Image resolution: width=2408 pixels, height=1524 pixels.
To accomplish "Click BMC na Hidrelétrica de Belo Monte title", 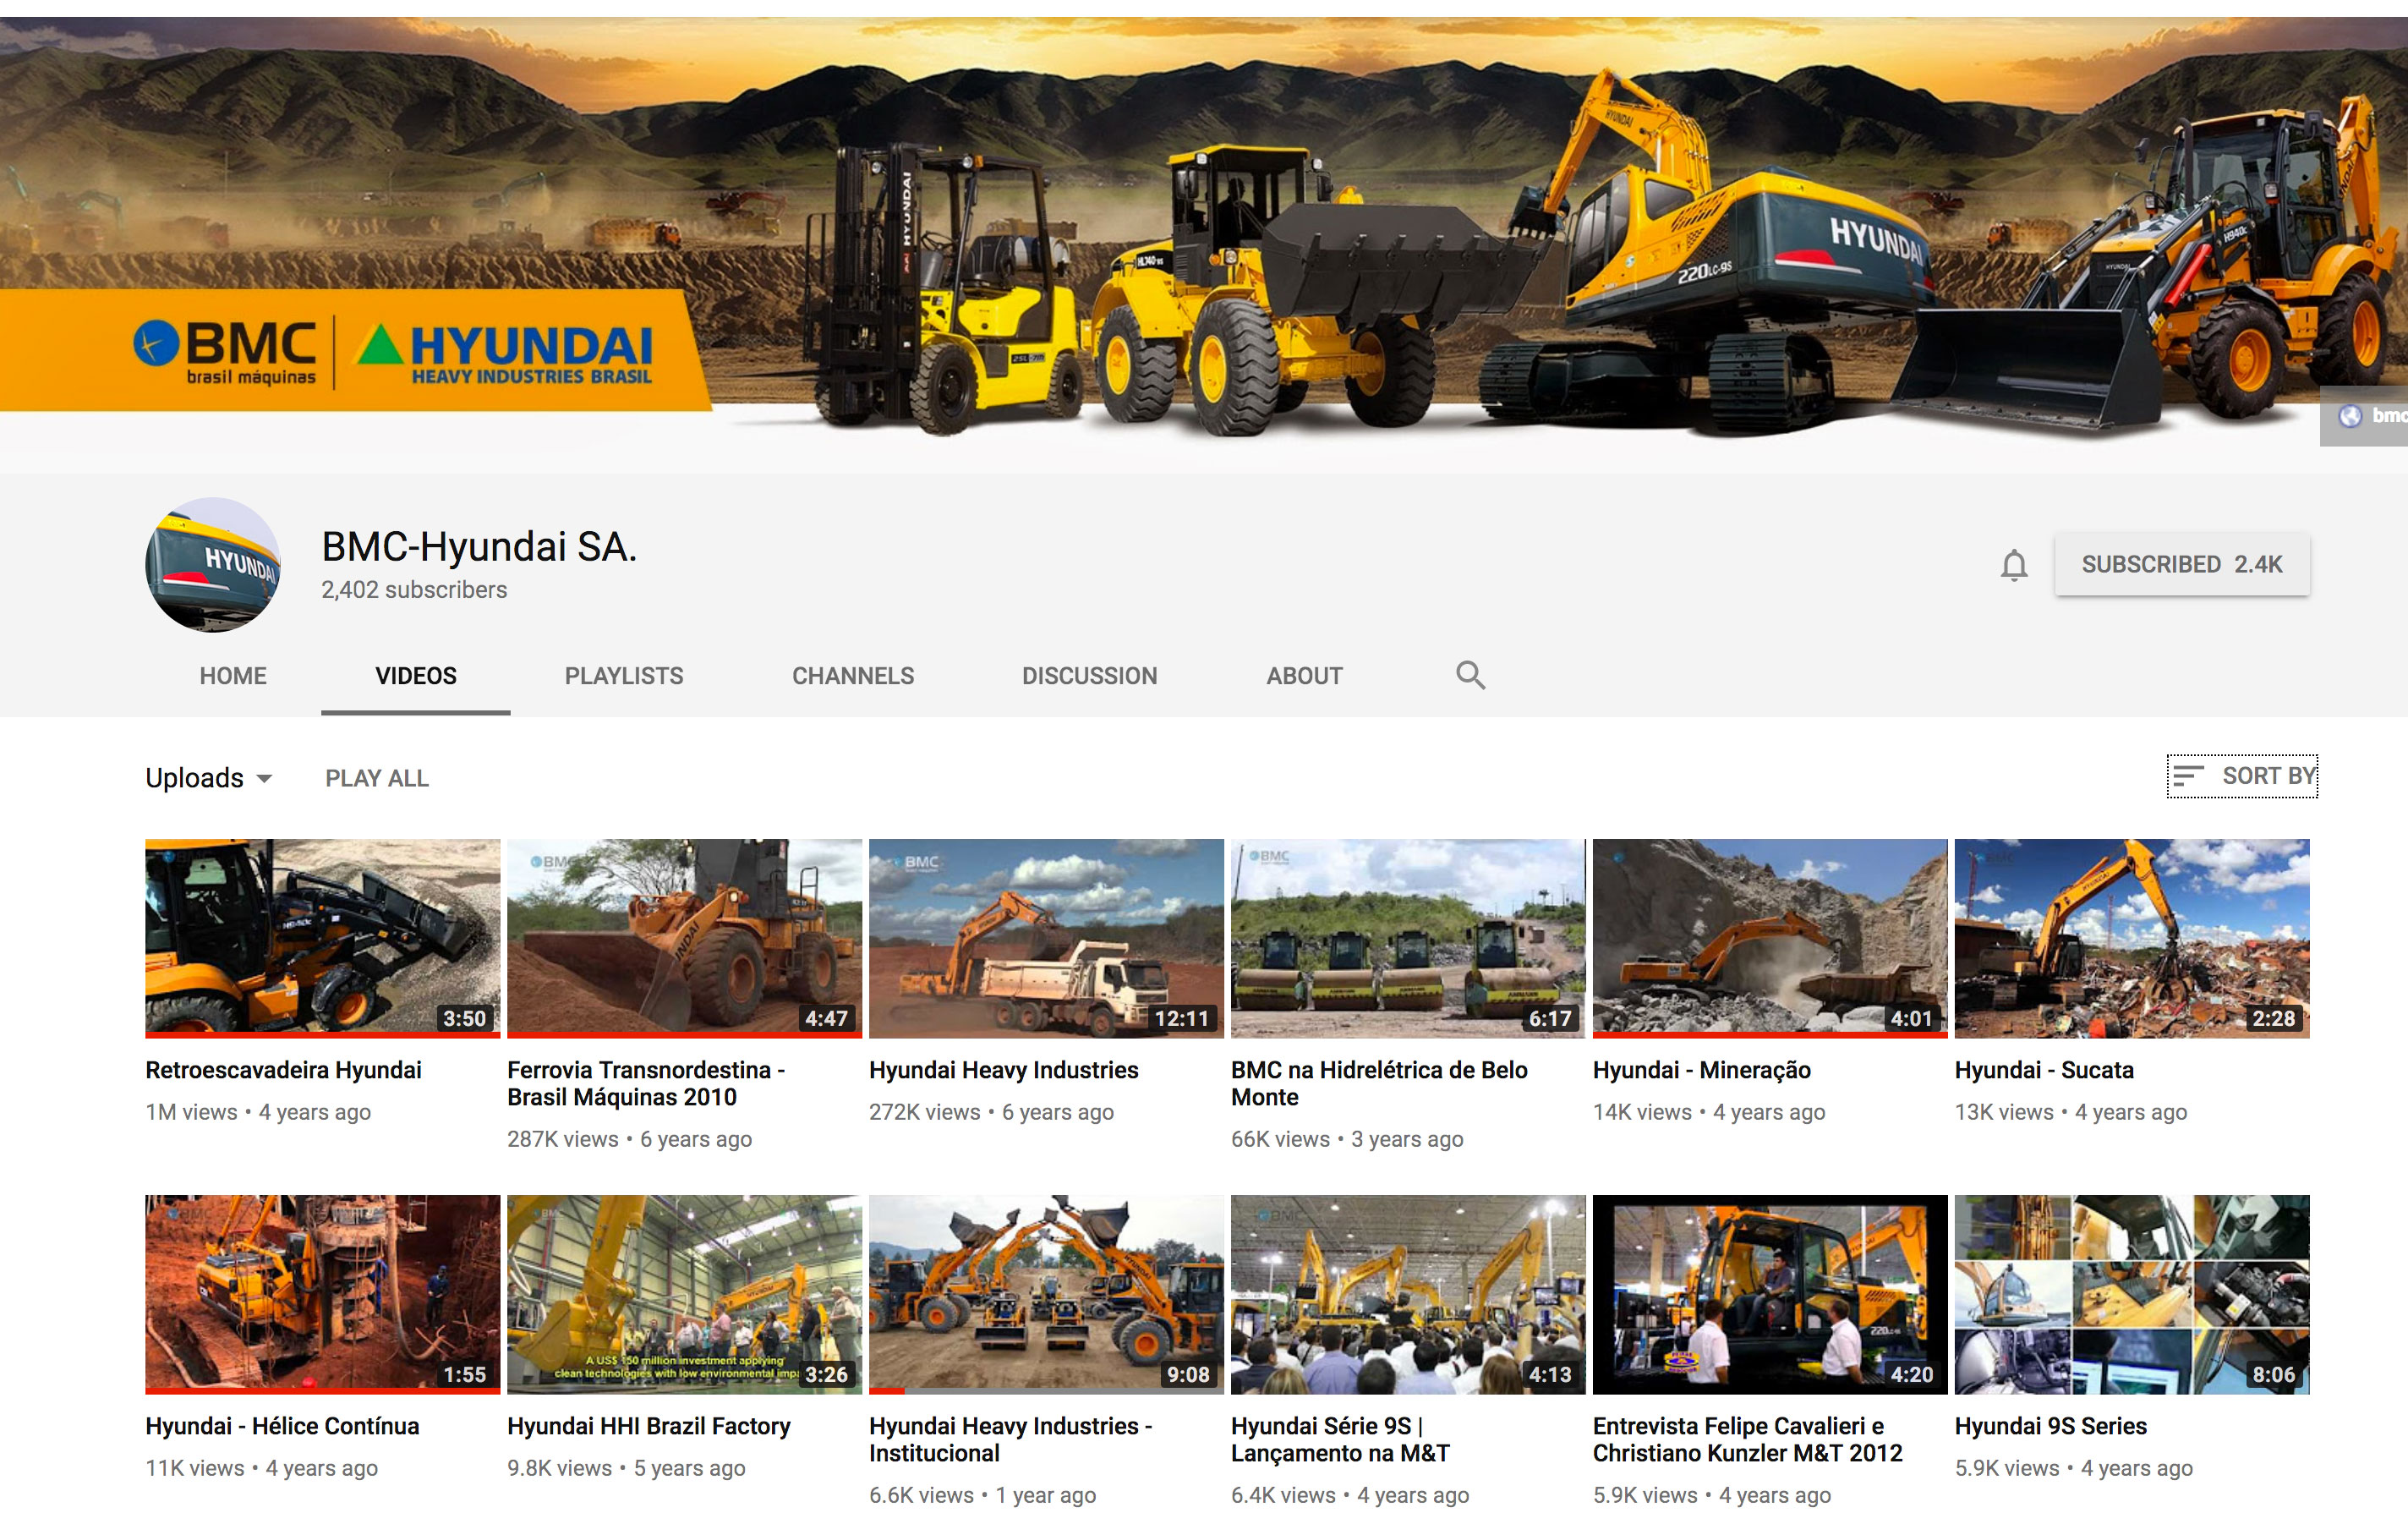I will pos(1379,1084).
